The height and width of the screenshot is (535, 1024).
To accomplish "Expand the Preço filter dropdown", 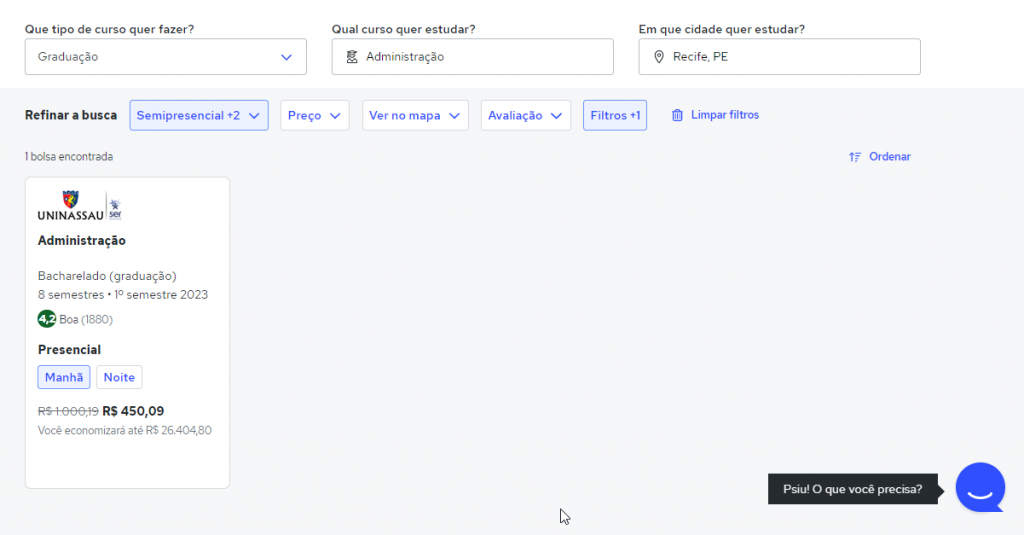I will click(314, 115).
